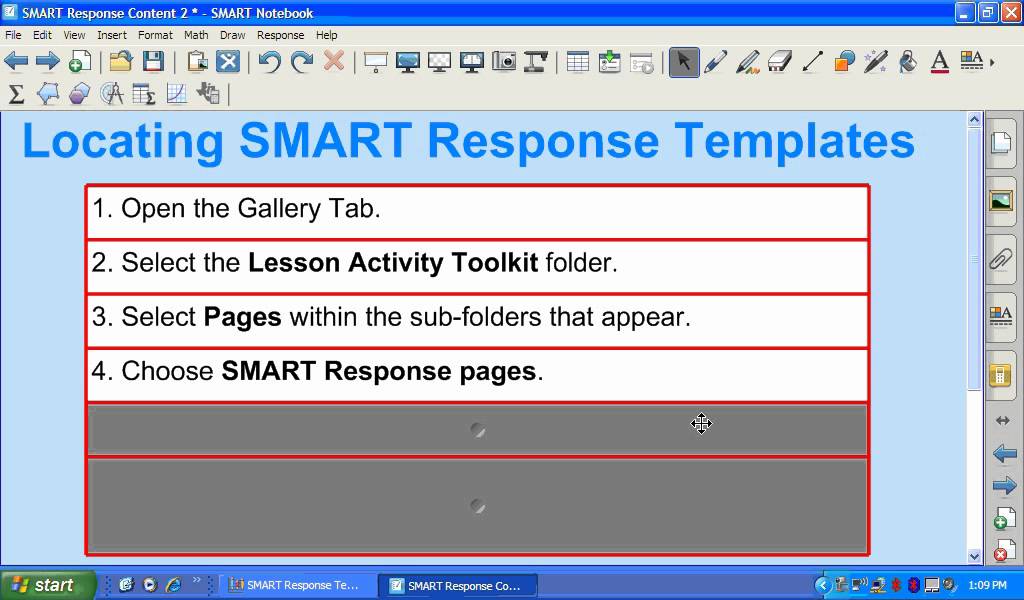This screenshot has height=600, width=1024.
Task: Go to next page using toolbar forward arrow
Action: pyautogui.click(x=48, y=62)
